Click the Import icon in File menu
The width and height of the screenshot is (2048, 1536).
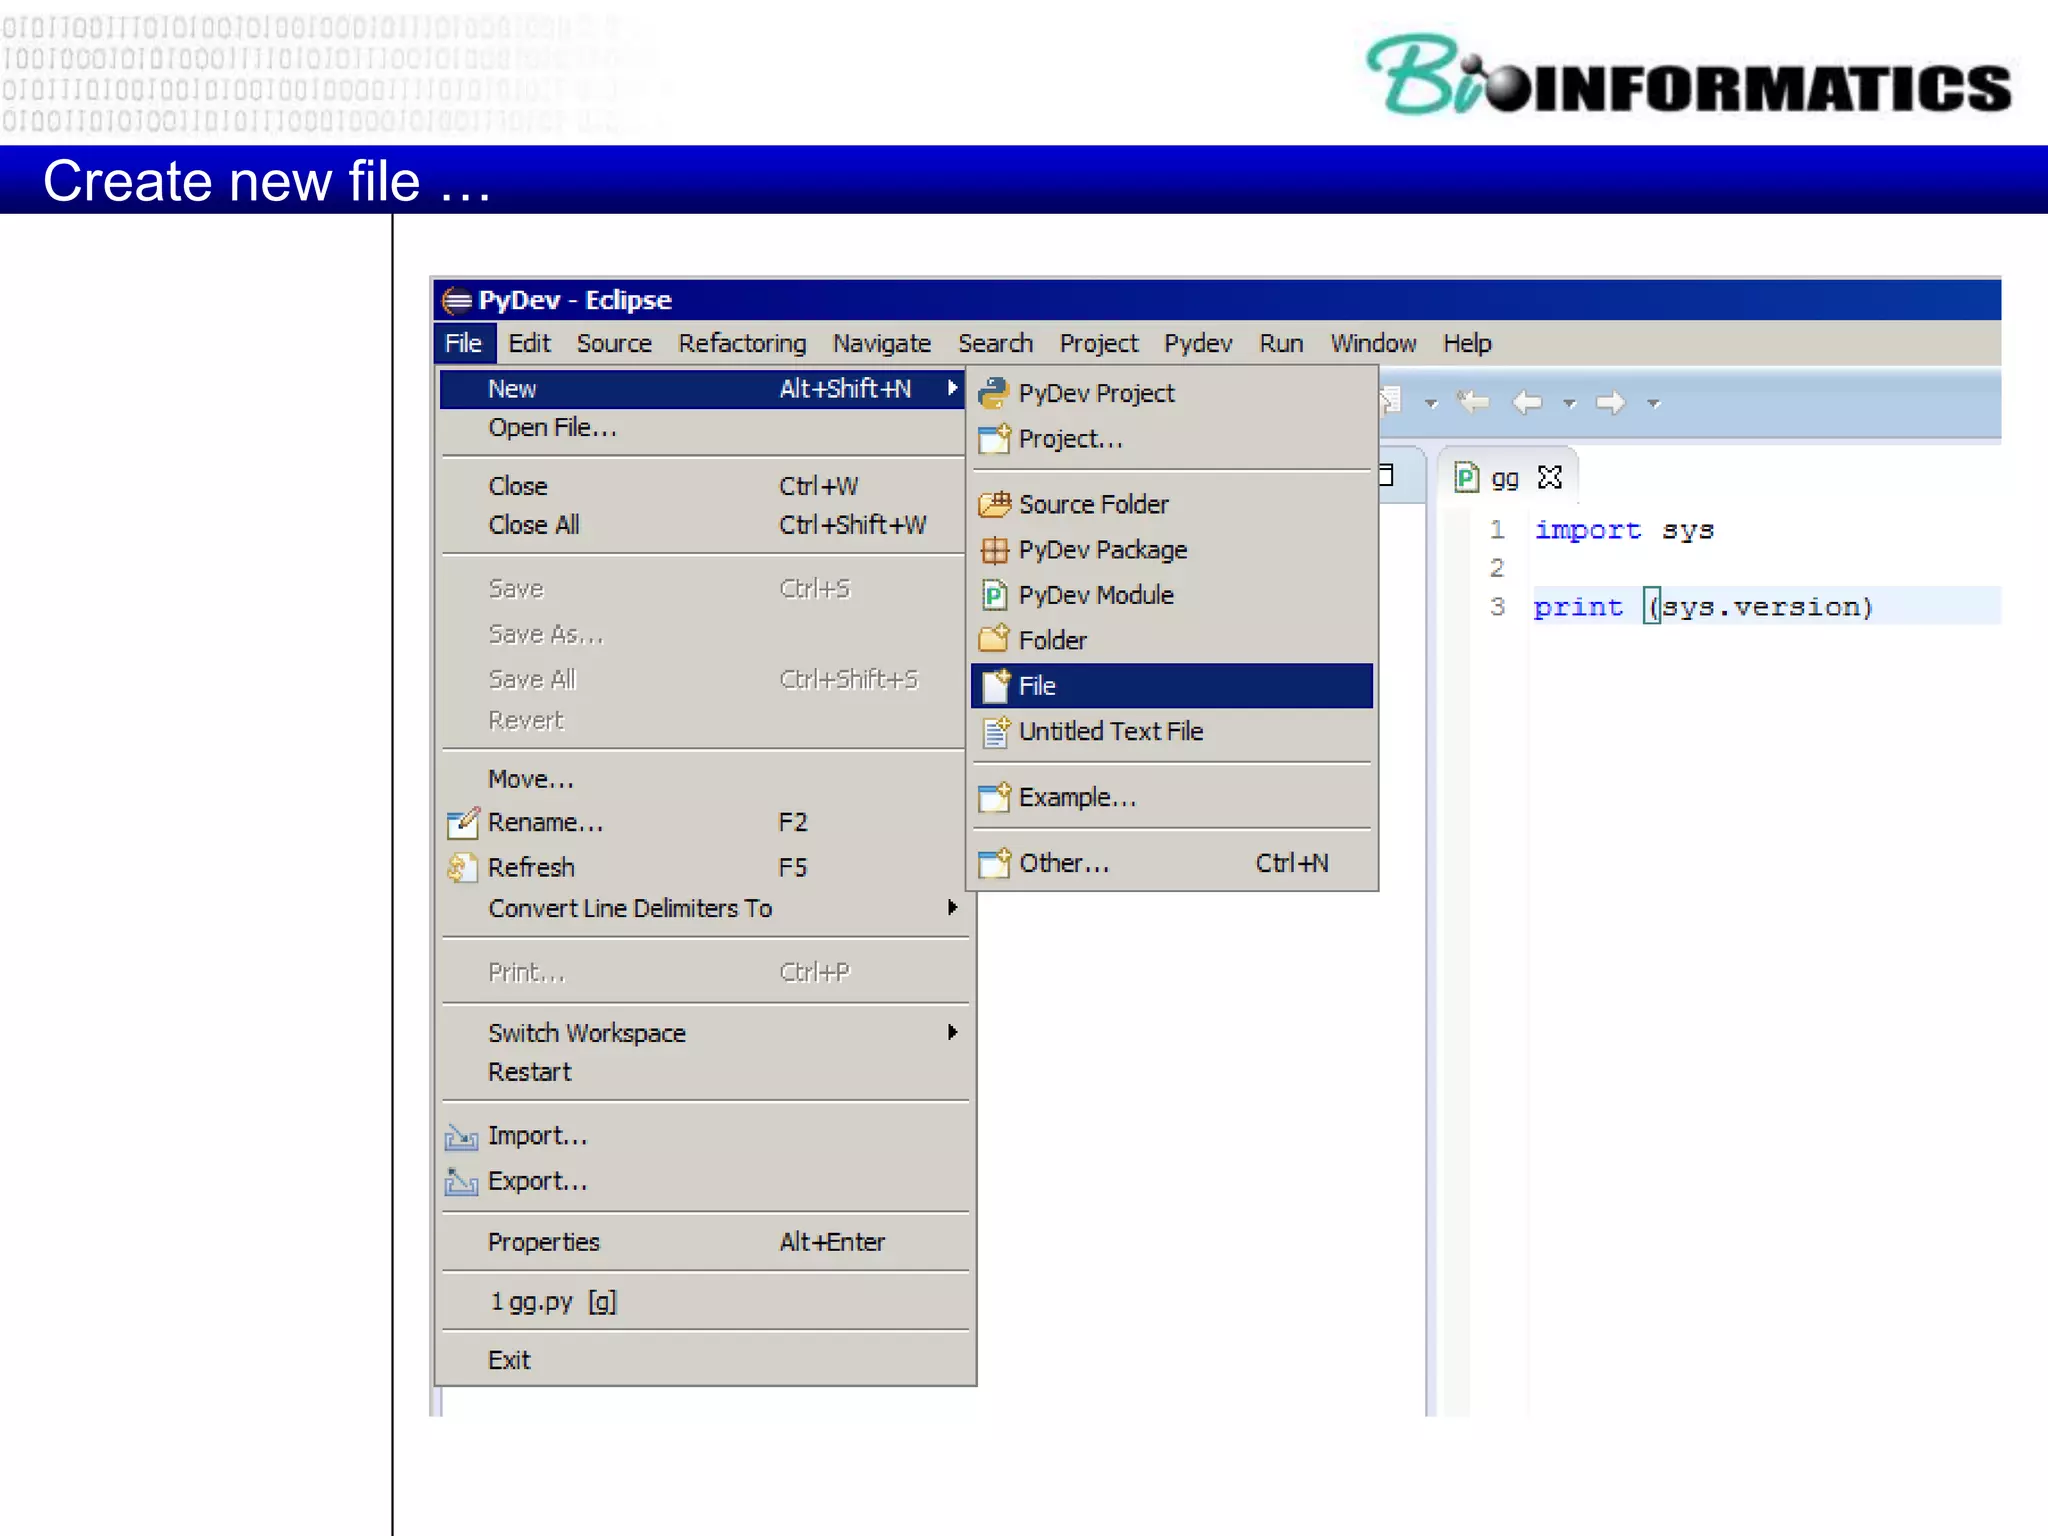(x=461, y=1137)
